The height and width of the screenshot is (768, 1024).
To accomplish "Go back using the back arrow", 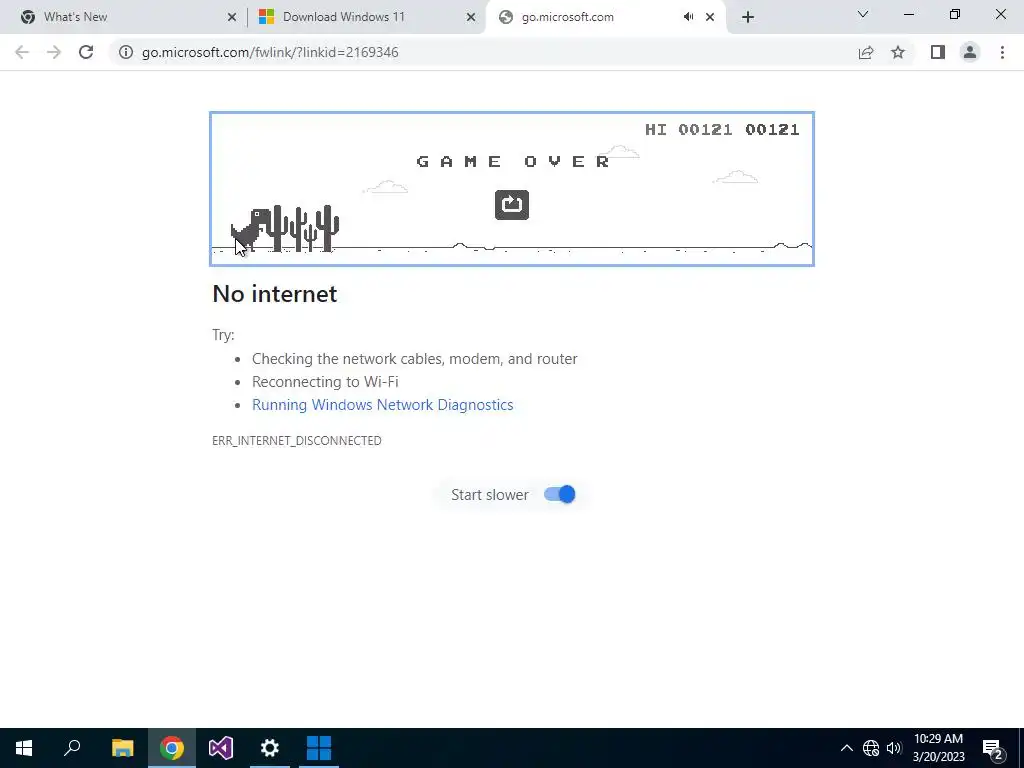I will [22, 52].
